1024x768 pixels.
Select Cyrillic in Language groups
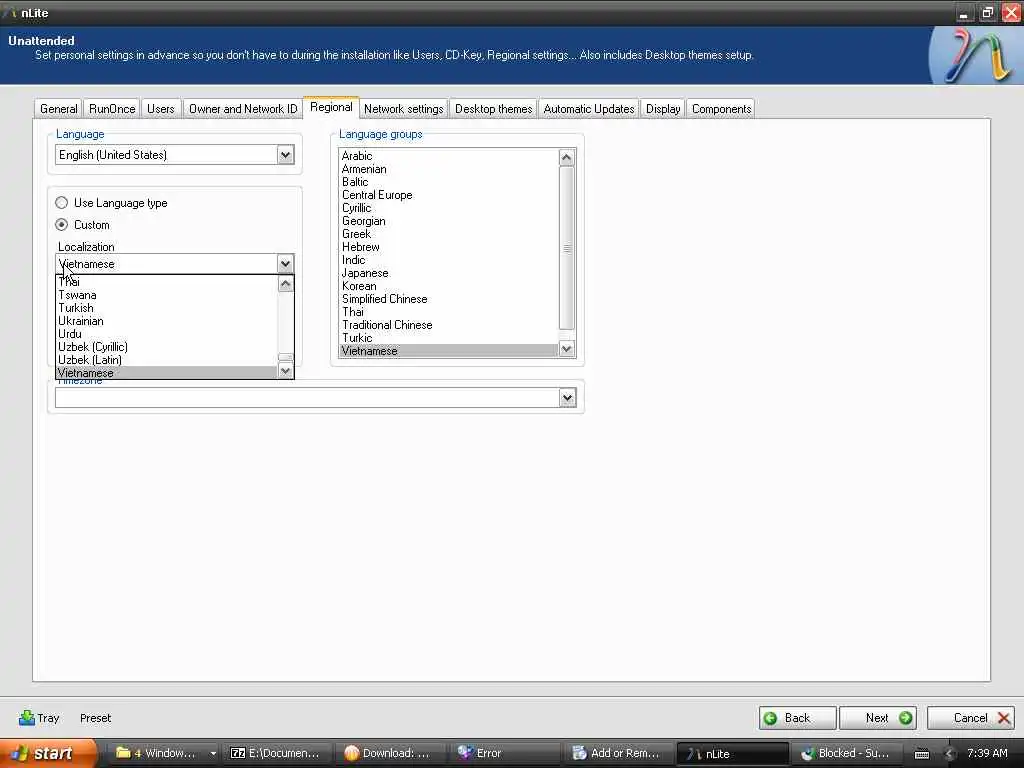click(x=449, y=208)
